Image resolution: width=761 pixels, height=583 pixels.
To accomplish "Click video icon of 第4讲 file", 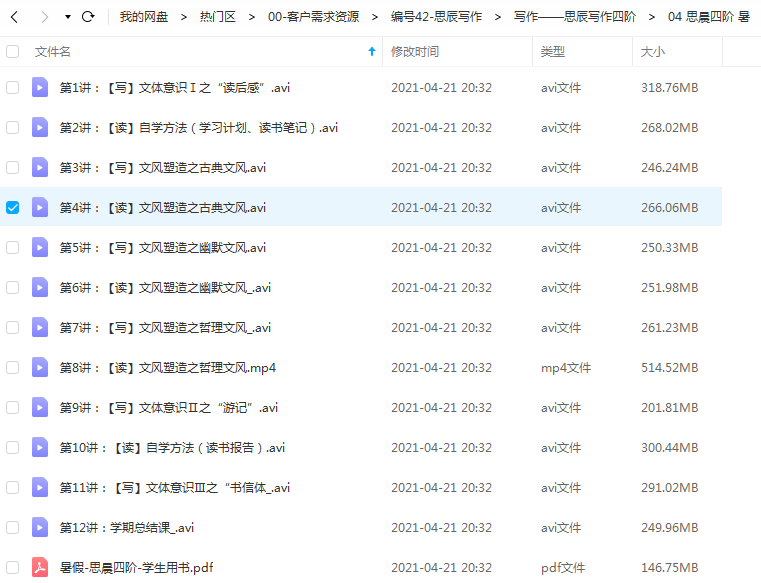I will 40,208.
